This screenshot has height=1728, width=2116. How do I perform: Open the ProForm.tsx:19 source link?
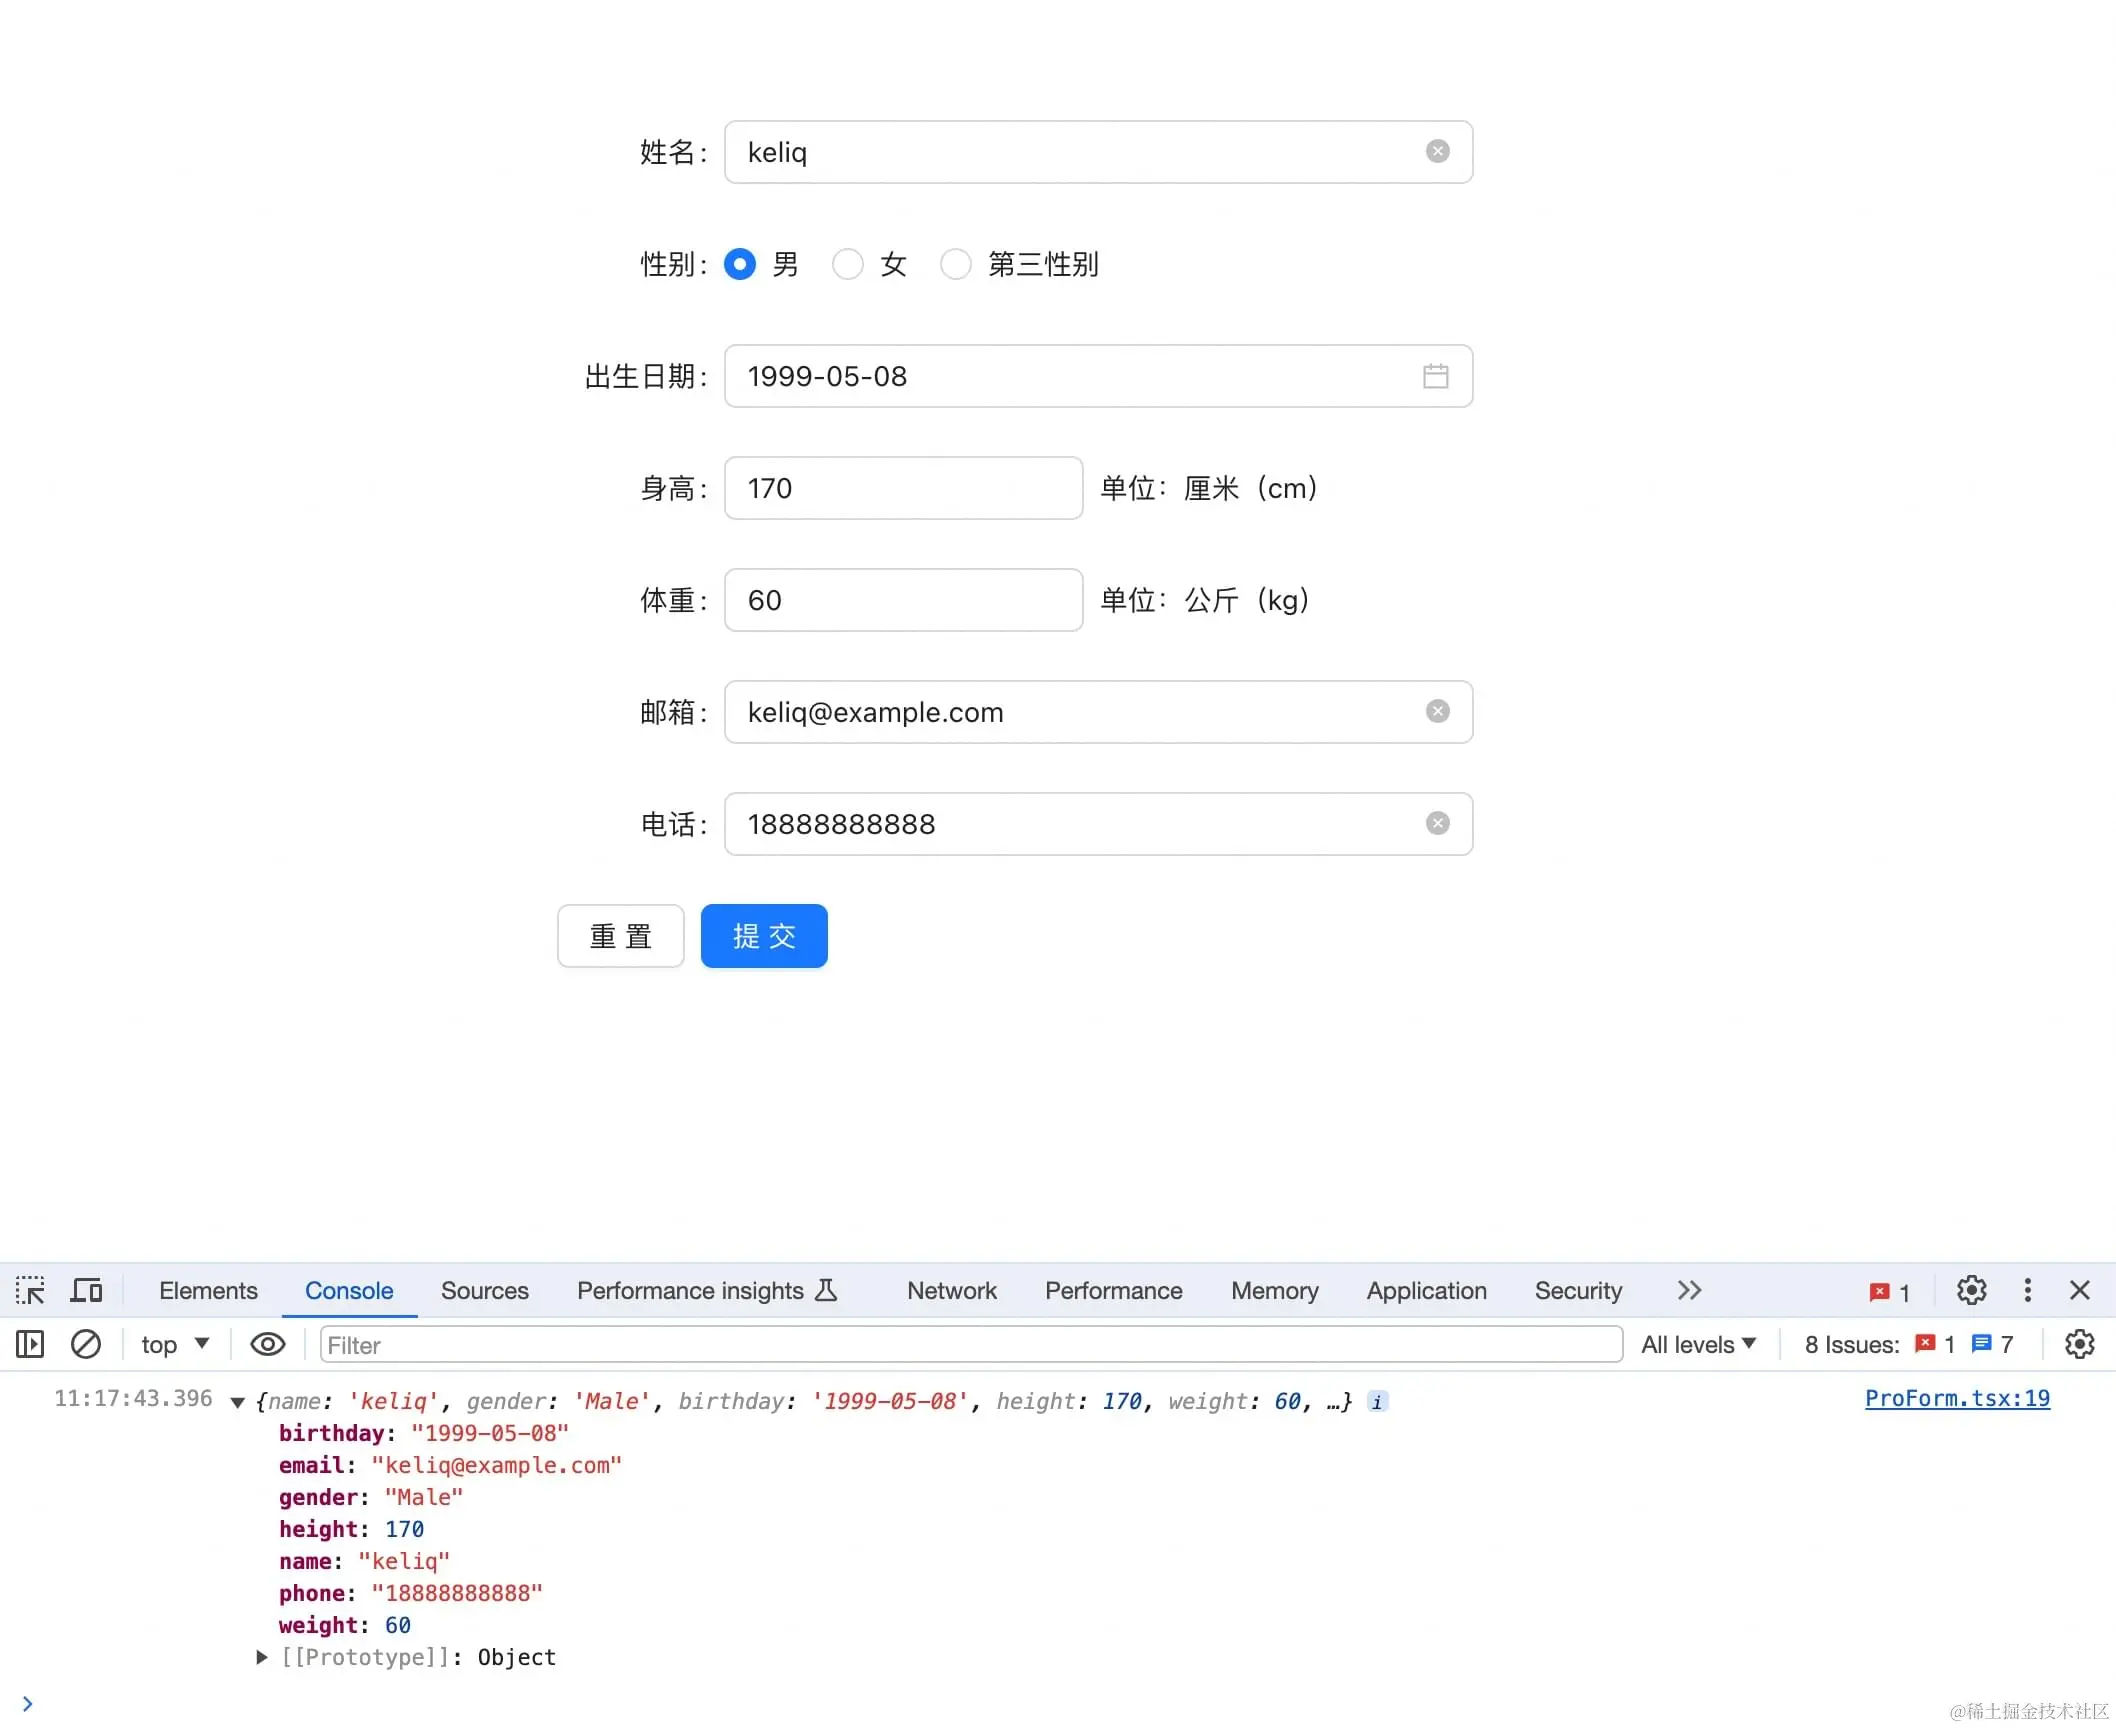click(1956, 1398)
